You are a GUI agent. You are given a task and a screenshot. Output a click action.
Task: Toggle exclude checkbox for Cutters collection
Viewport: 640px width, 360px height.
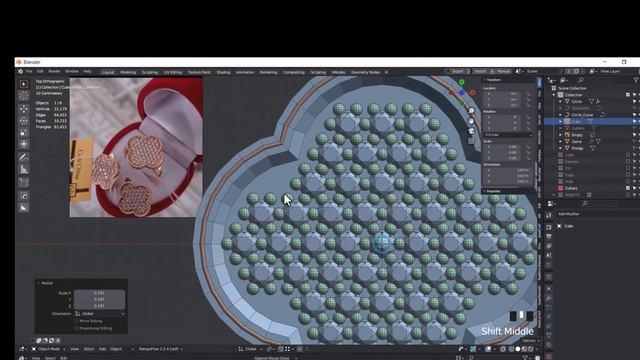point(628,188)
